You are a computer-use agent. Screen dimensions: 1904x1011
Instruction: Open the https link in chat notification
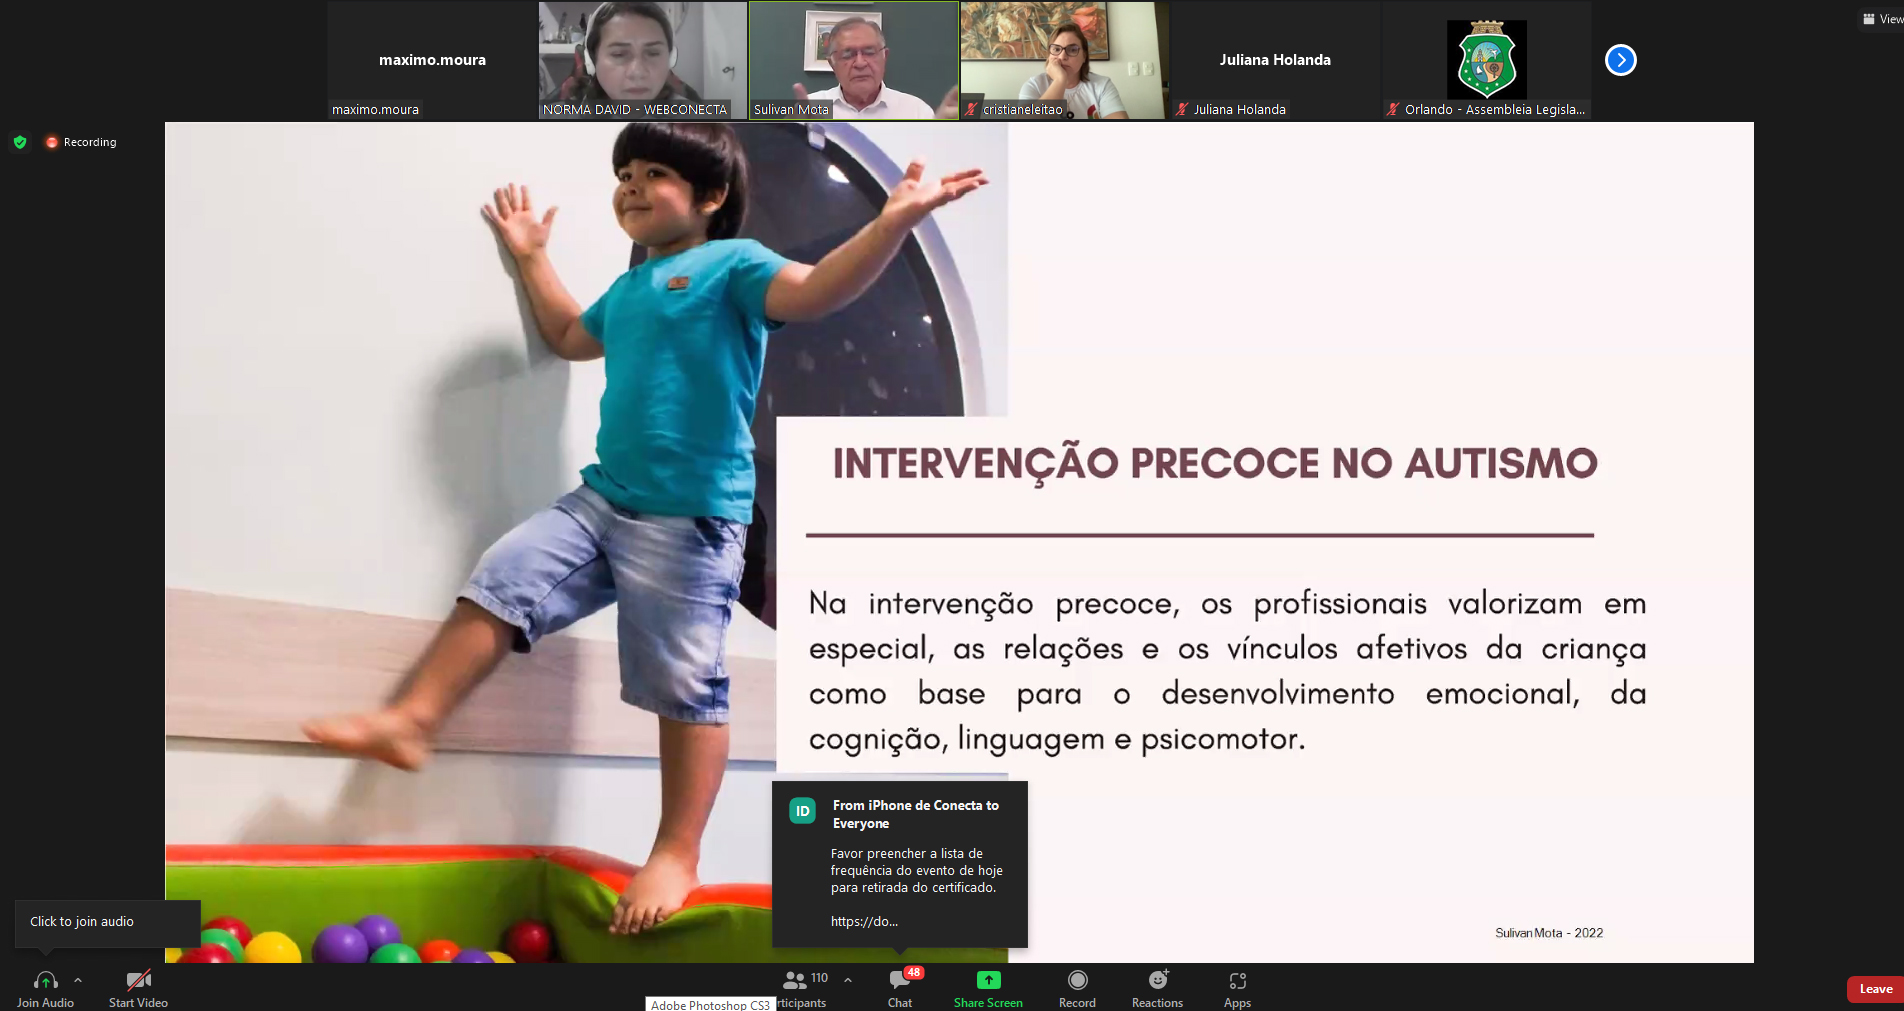(x=864, y=922)
